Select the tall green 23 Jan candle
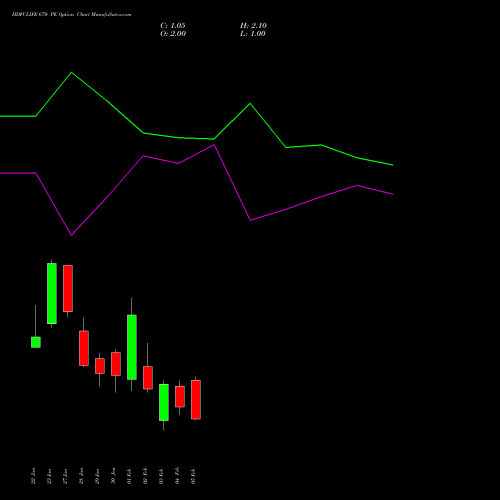The width and height of the screenshot is (500, 500). pos(52,293)
